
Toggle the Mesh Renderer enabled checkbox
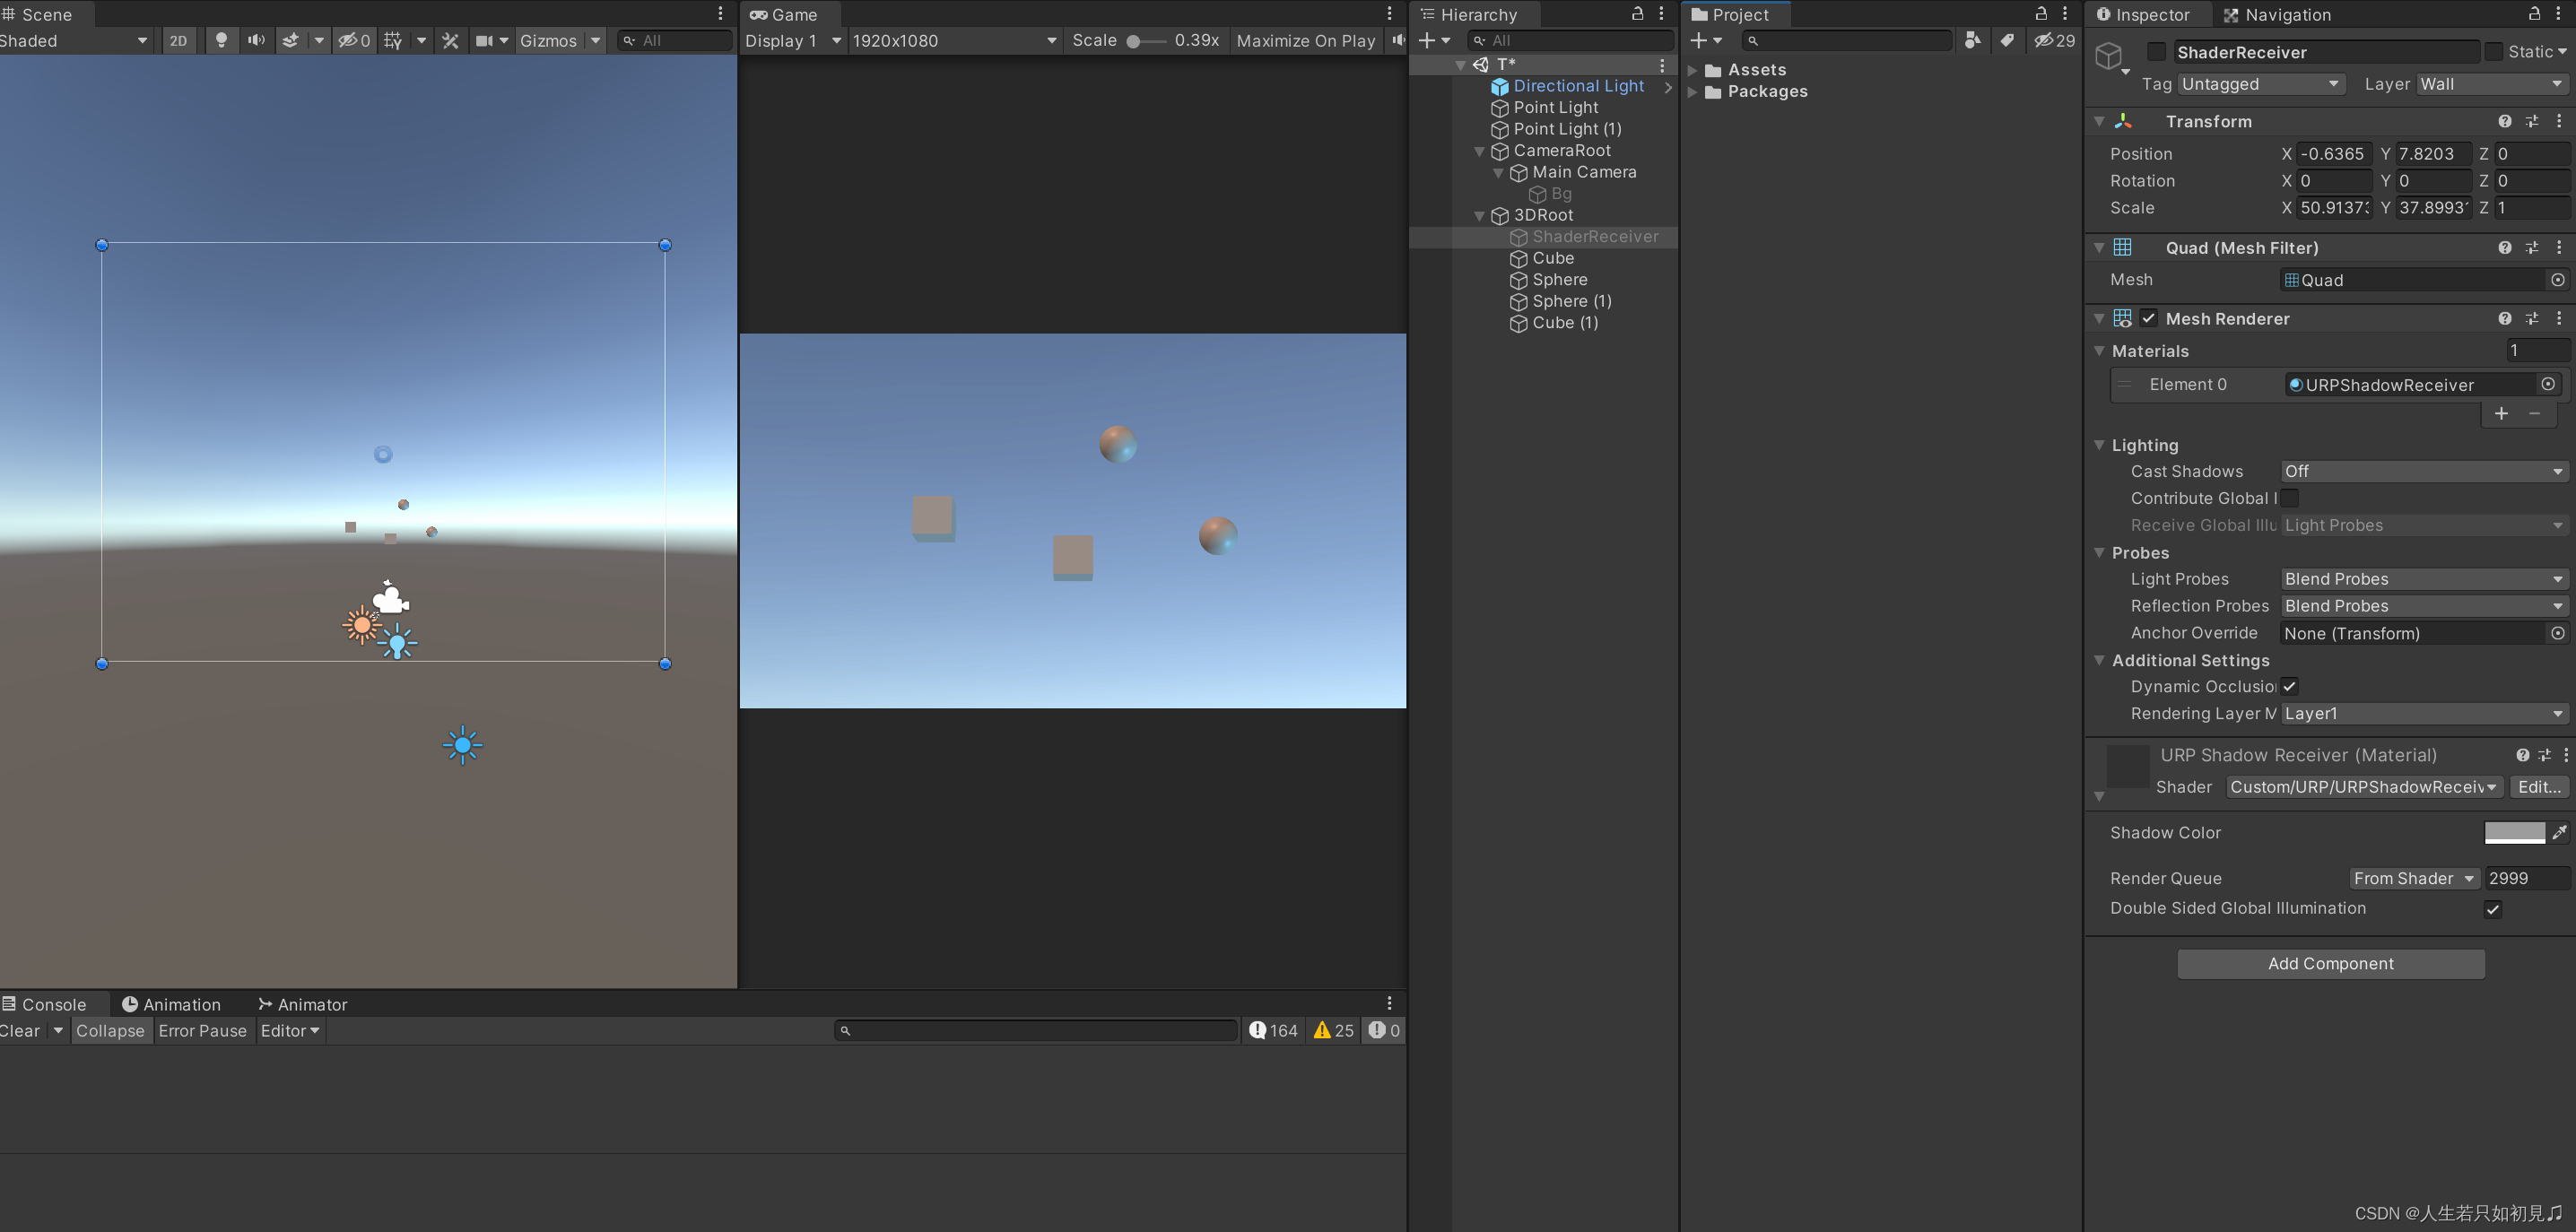tap(2148, 318)
